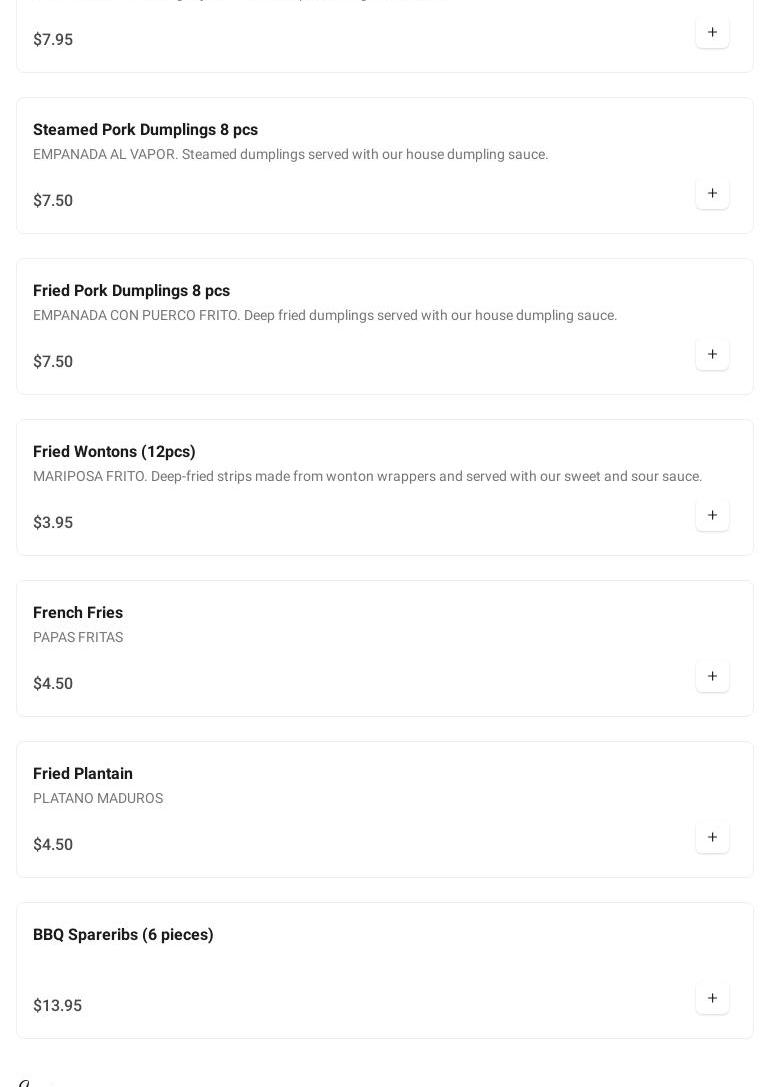Screen dimensions: 770x1087
Task: Tap the plus button for Fried Plantain
Action: point(712,838)
